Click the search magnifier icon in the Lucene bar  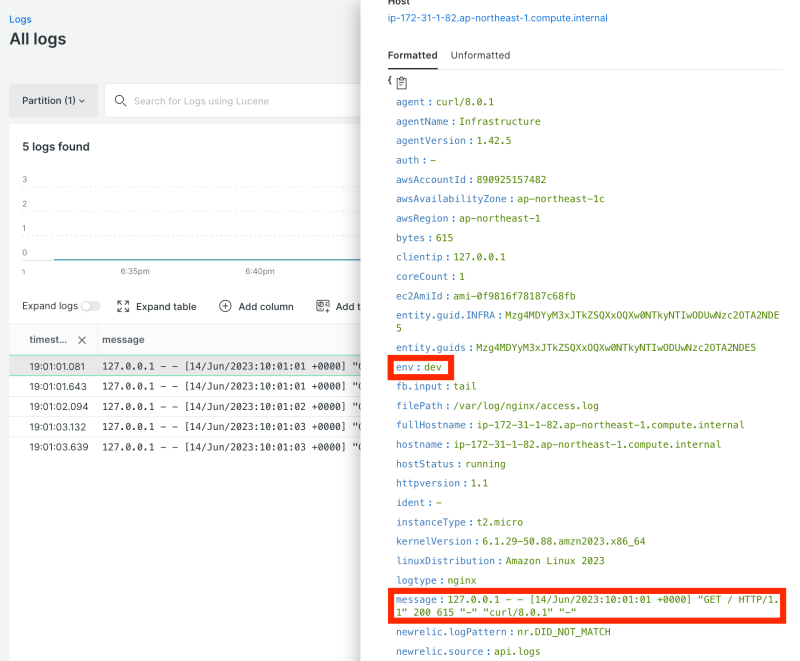120,100
